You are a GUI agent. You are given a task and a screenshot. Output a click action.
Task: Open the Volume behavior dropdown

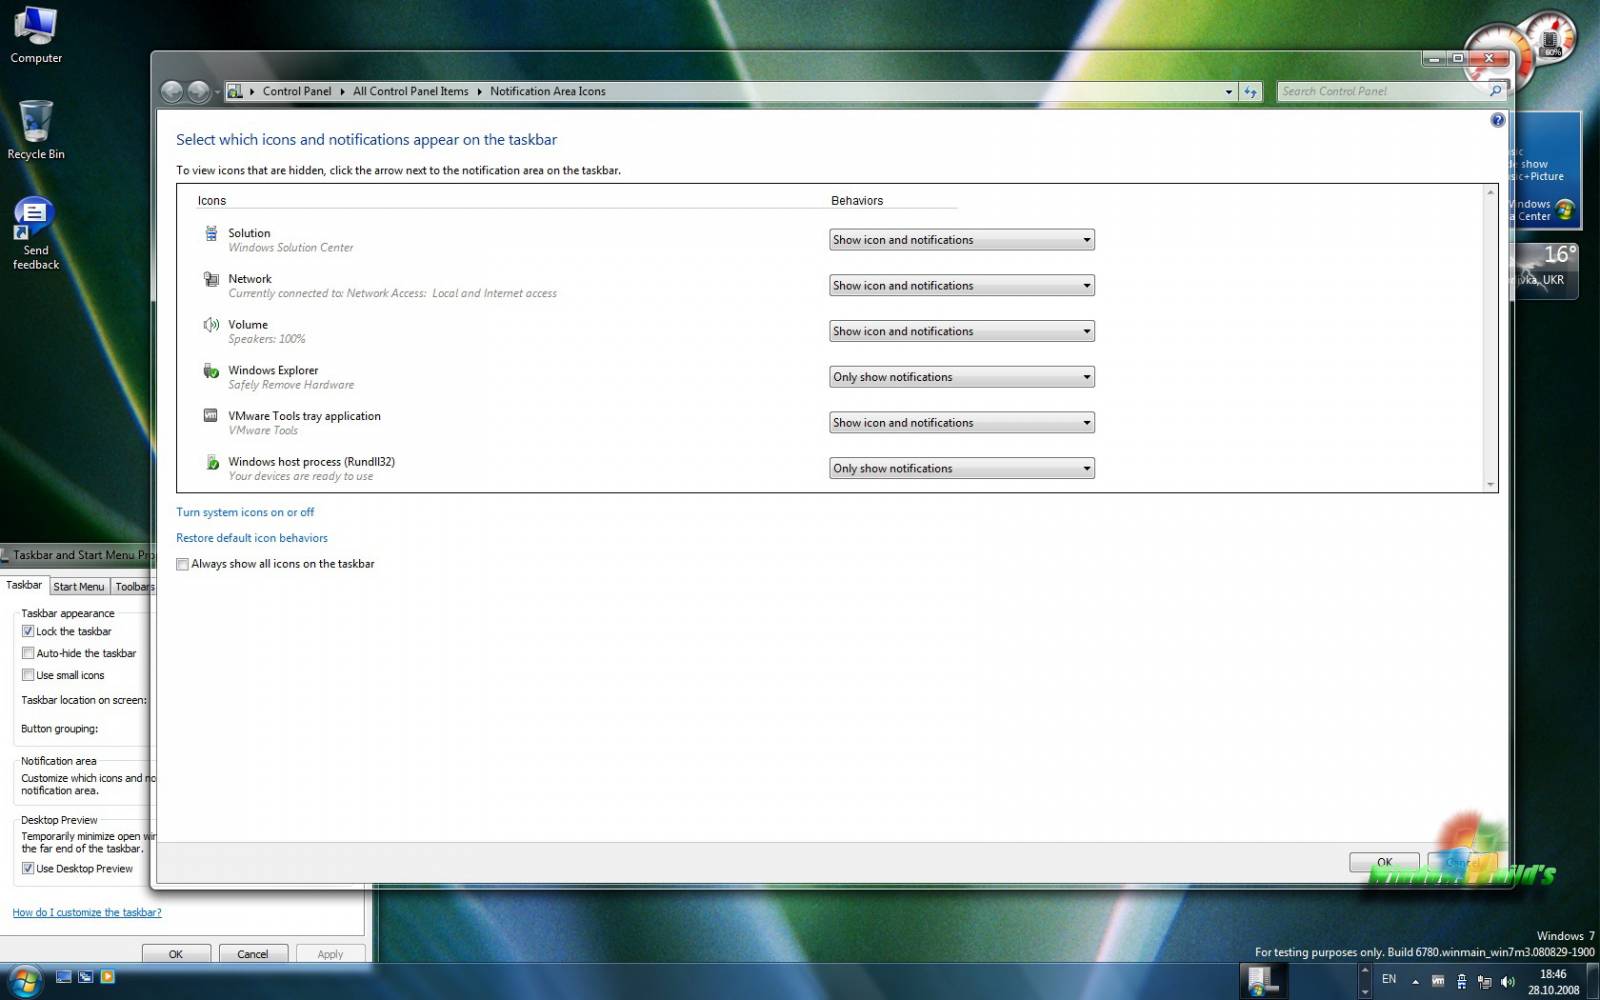[962, 331]
